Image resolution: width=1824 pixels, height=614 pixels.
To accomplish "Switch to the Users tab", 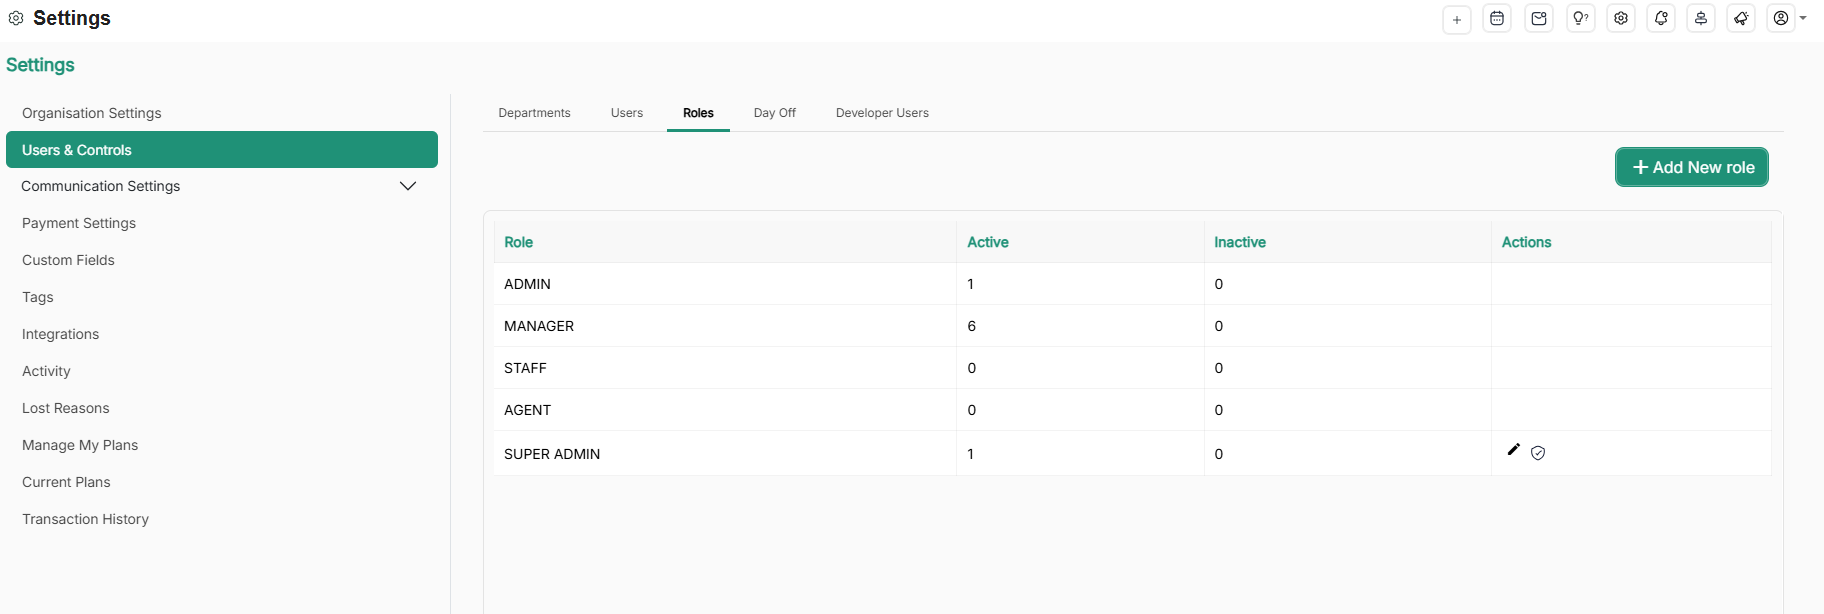I will click(627, 113).
